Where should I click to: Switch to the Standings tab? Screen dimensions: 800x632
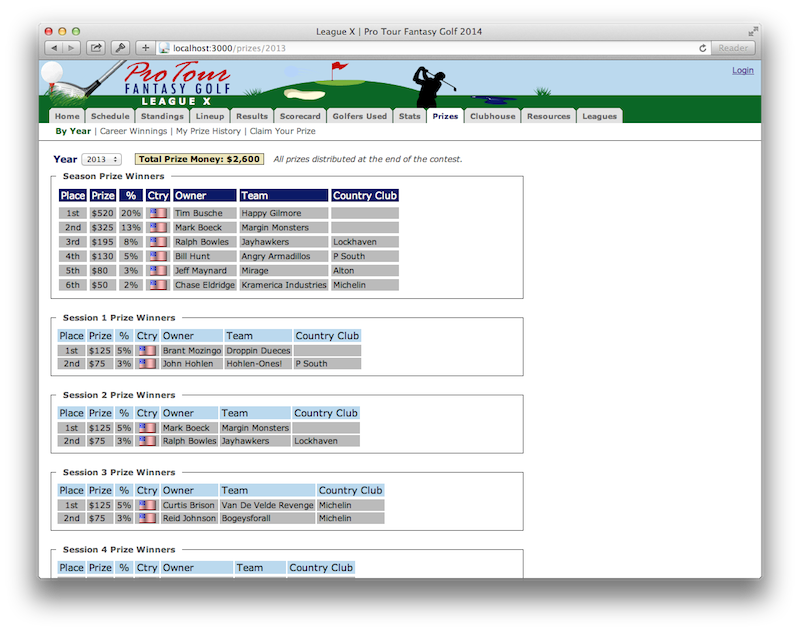(x=162, y=116)
